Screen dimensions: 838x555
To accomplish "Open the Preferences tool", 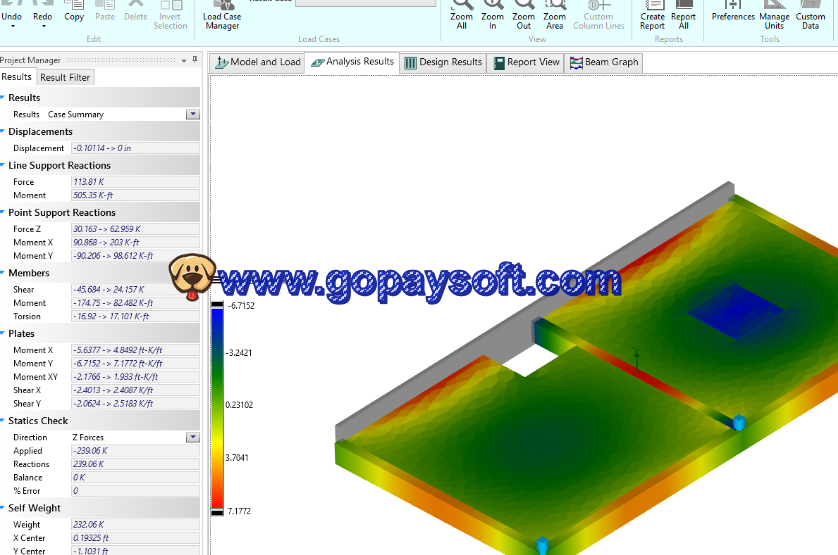I will (733, 12).
